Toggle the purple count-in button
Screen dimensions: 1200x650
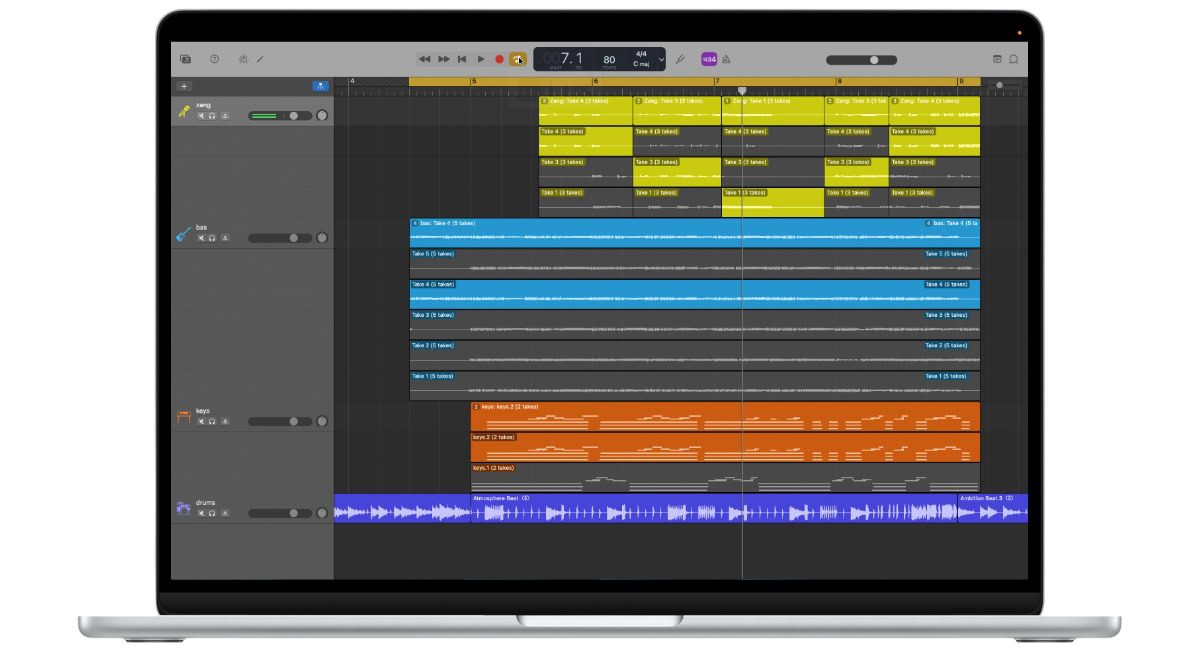click(709, 59)
